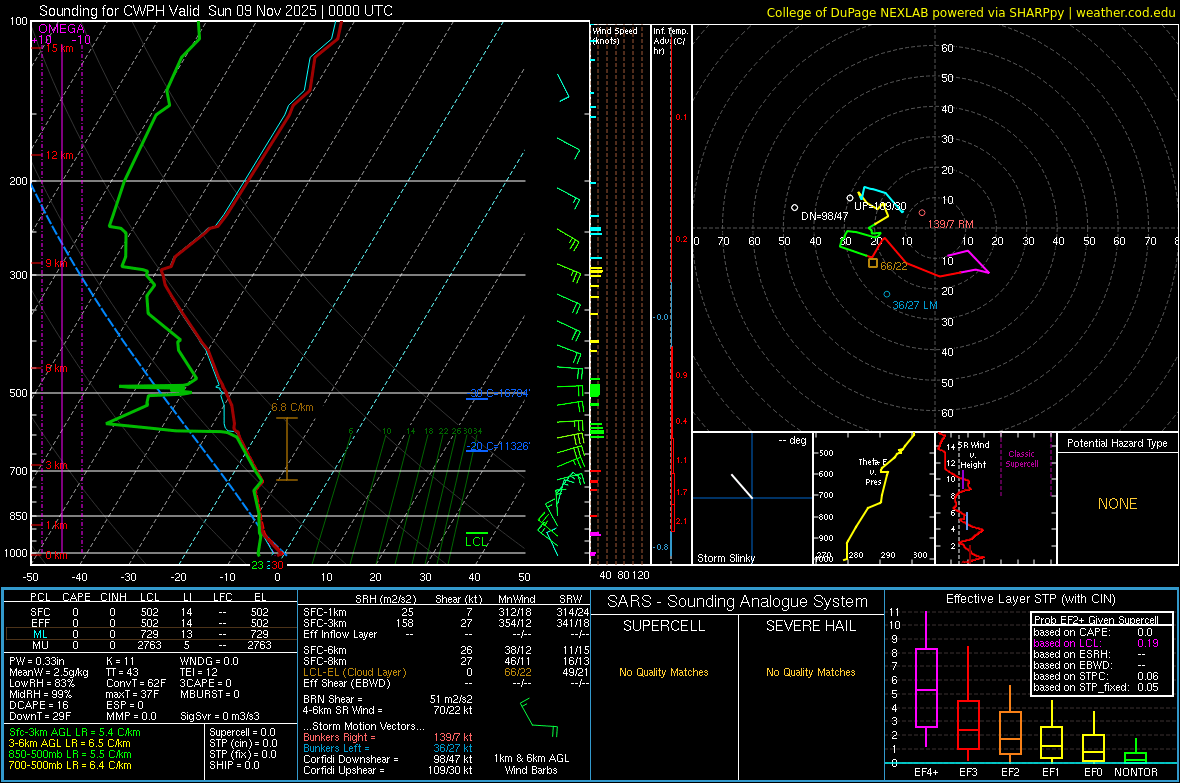
Task: Click 'Effective Layer STP (with CIN)' title
Action: pos(1030,599)
